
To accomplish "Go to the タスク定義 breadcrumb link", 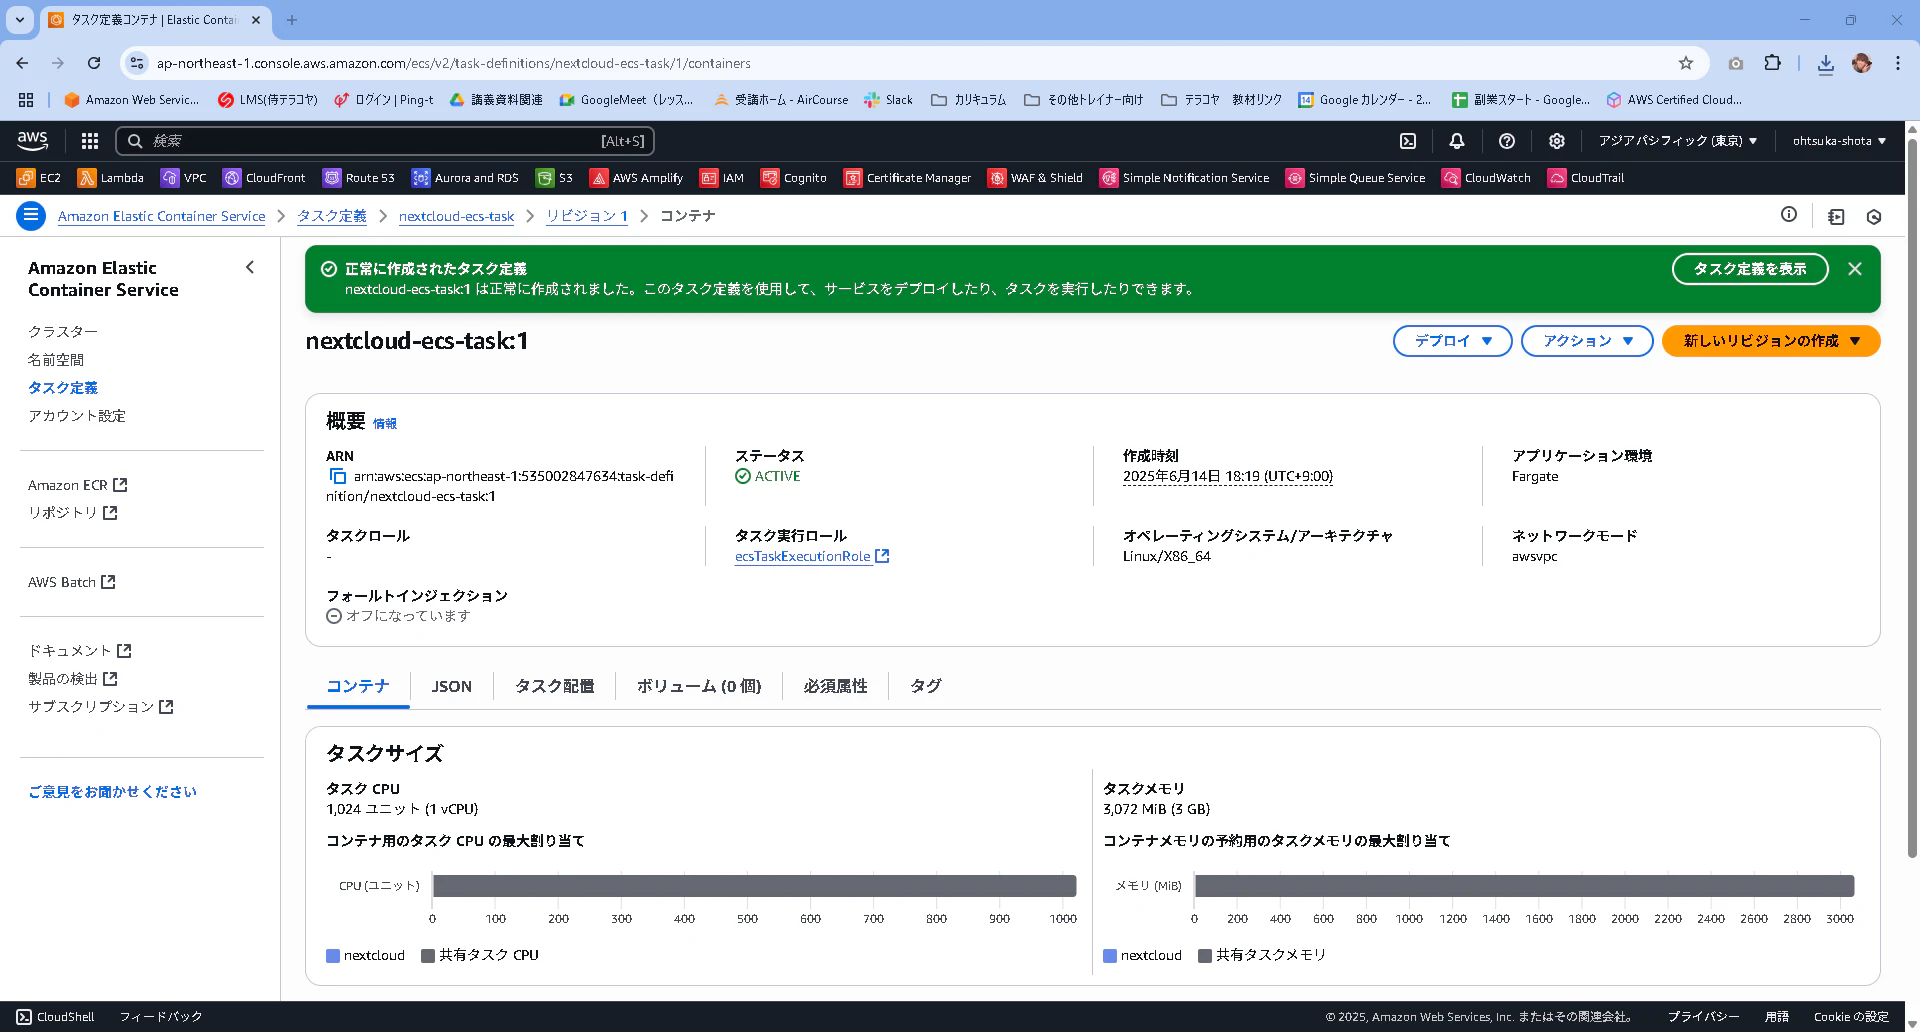I will tap(332, 216).
